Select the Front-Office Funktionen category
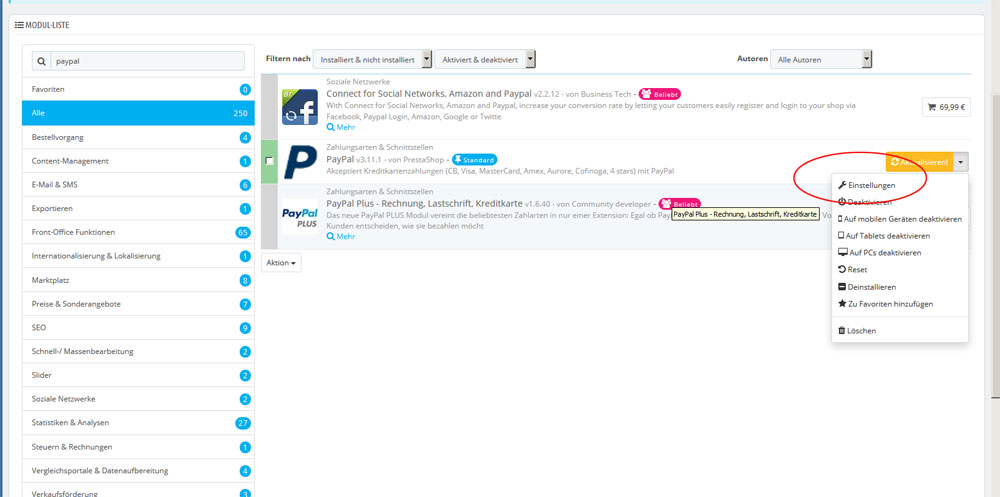 pos(138,232)
